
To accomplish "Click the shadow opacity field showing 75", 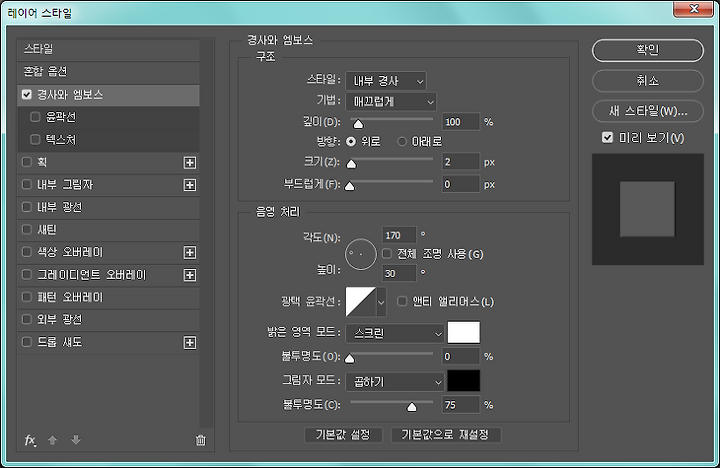I will tap(461, 405).
